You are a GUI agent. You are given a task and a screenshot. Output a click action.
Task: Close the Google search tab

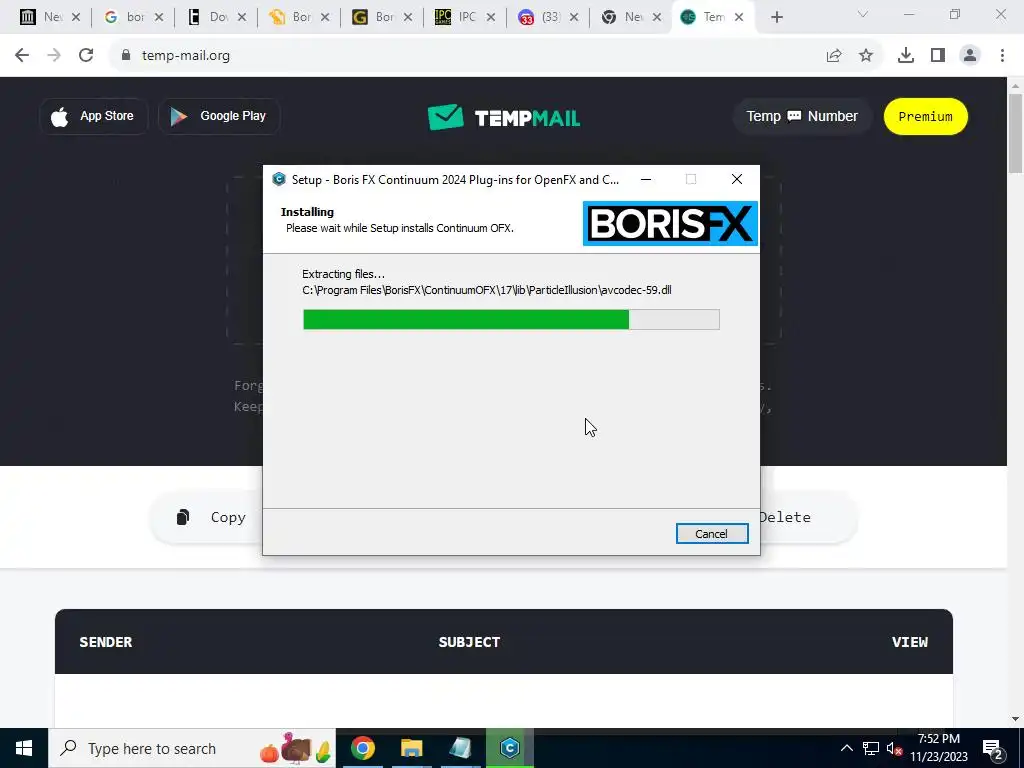[x=159, y=18]
